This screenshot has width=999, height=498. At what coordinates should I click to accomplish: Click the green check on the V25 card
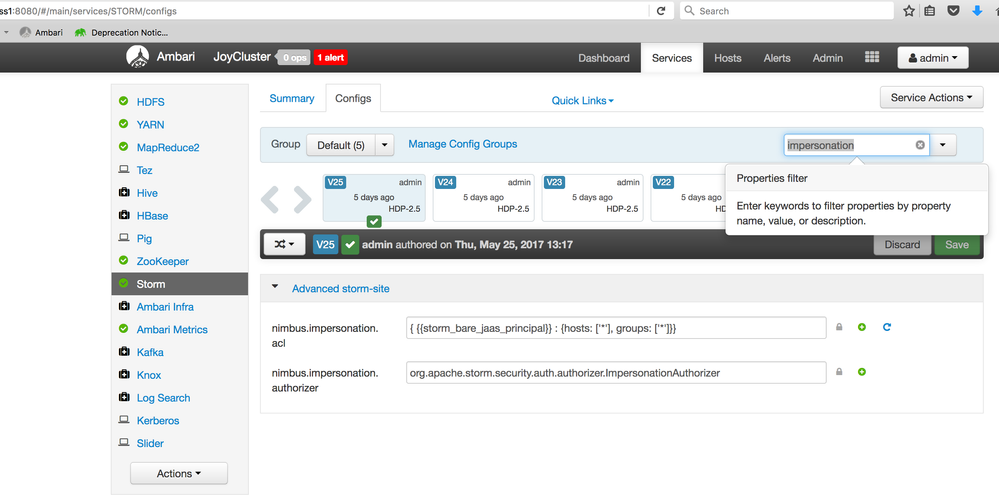point(374,222)
